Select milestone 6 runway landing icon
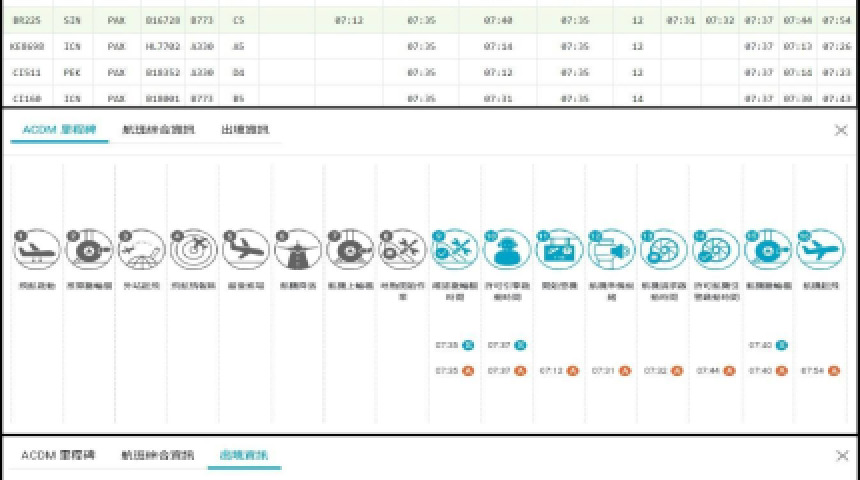The width and height of the screenshot is (860, 480). tap(297, 249)
